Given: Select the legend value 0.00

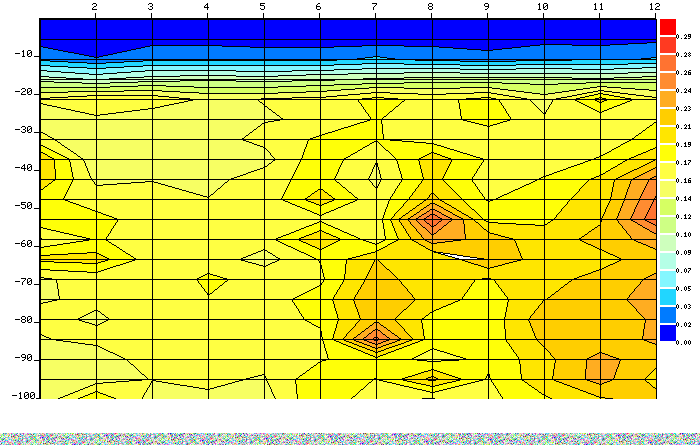Looking at the screenshot, I should coord(683,342).
